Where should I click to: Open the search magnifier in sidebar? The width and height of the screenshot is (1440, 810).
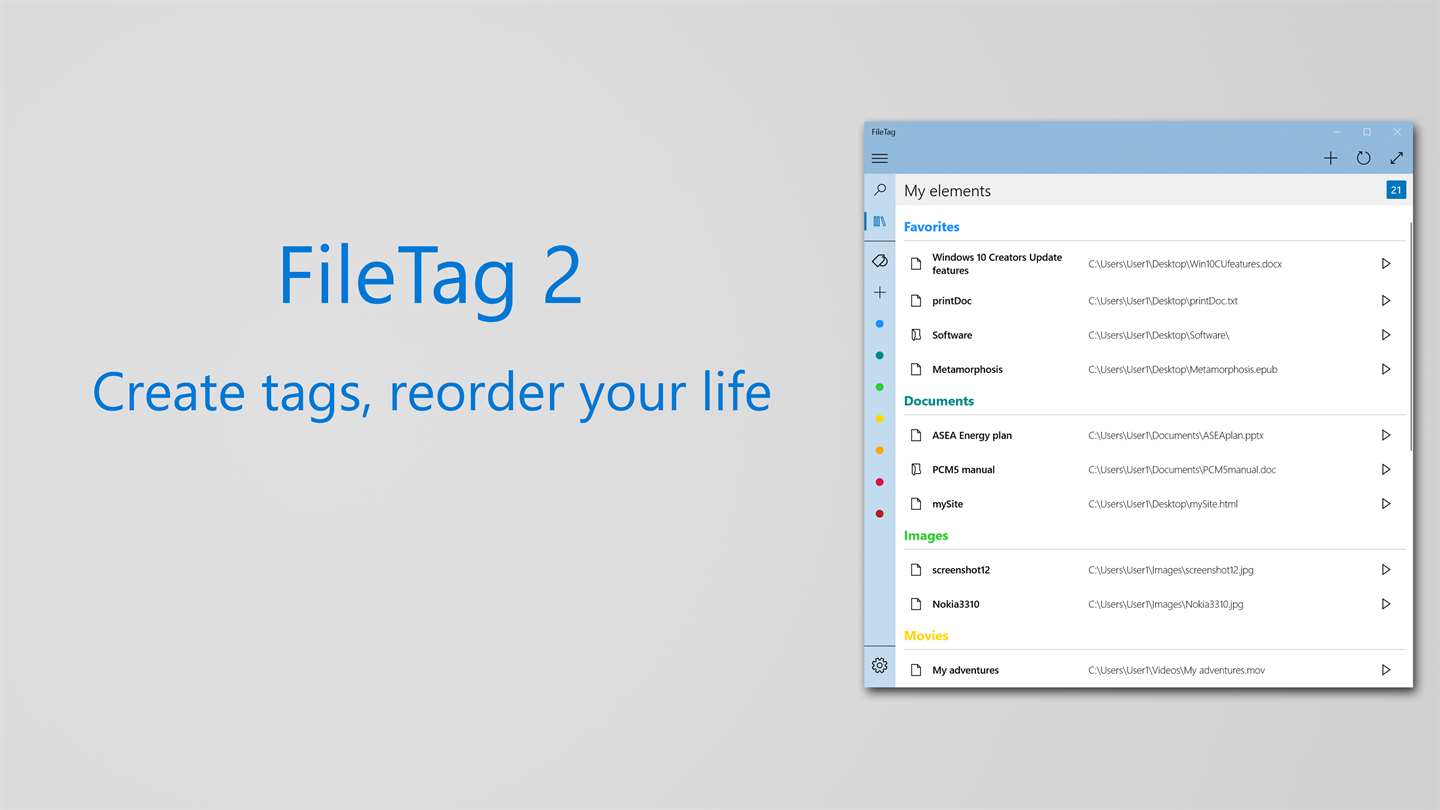coord(880,189)
